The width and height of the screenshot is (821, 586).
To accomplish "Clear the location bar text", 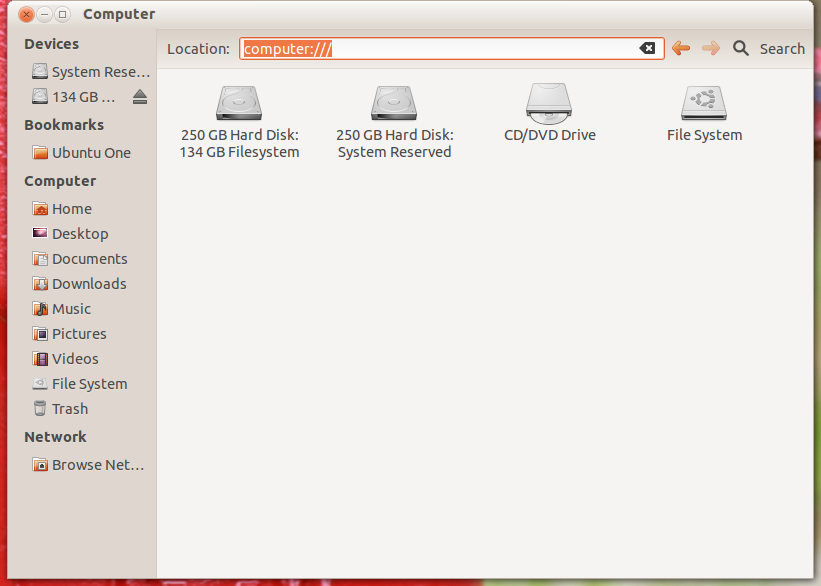I will [648, 49].
